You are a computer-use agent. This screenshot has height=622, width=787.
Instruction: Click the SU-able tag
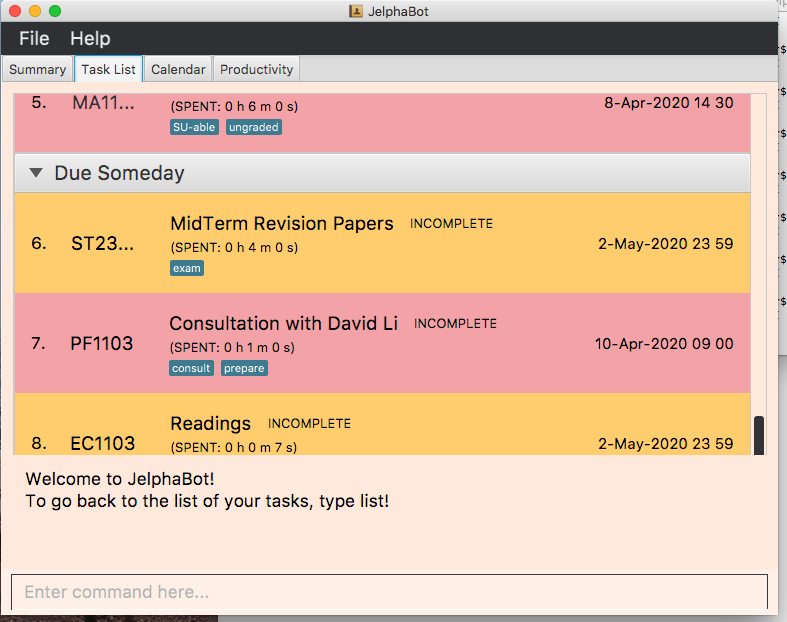[x=194, y=127]
